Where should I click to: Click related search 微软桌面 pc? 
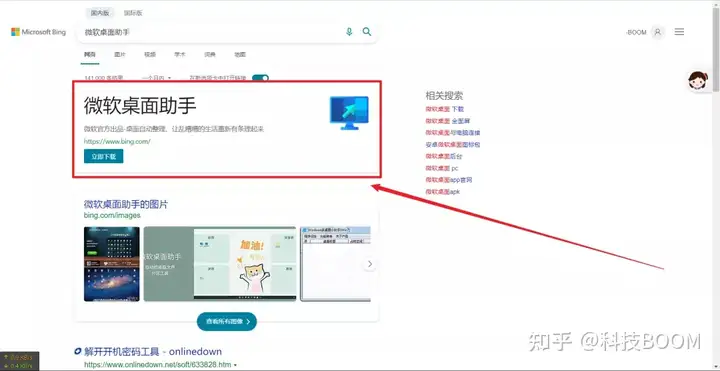[442, 169]
